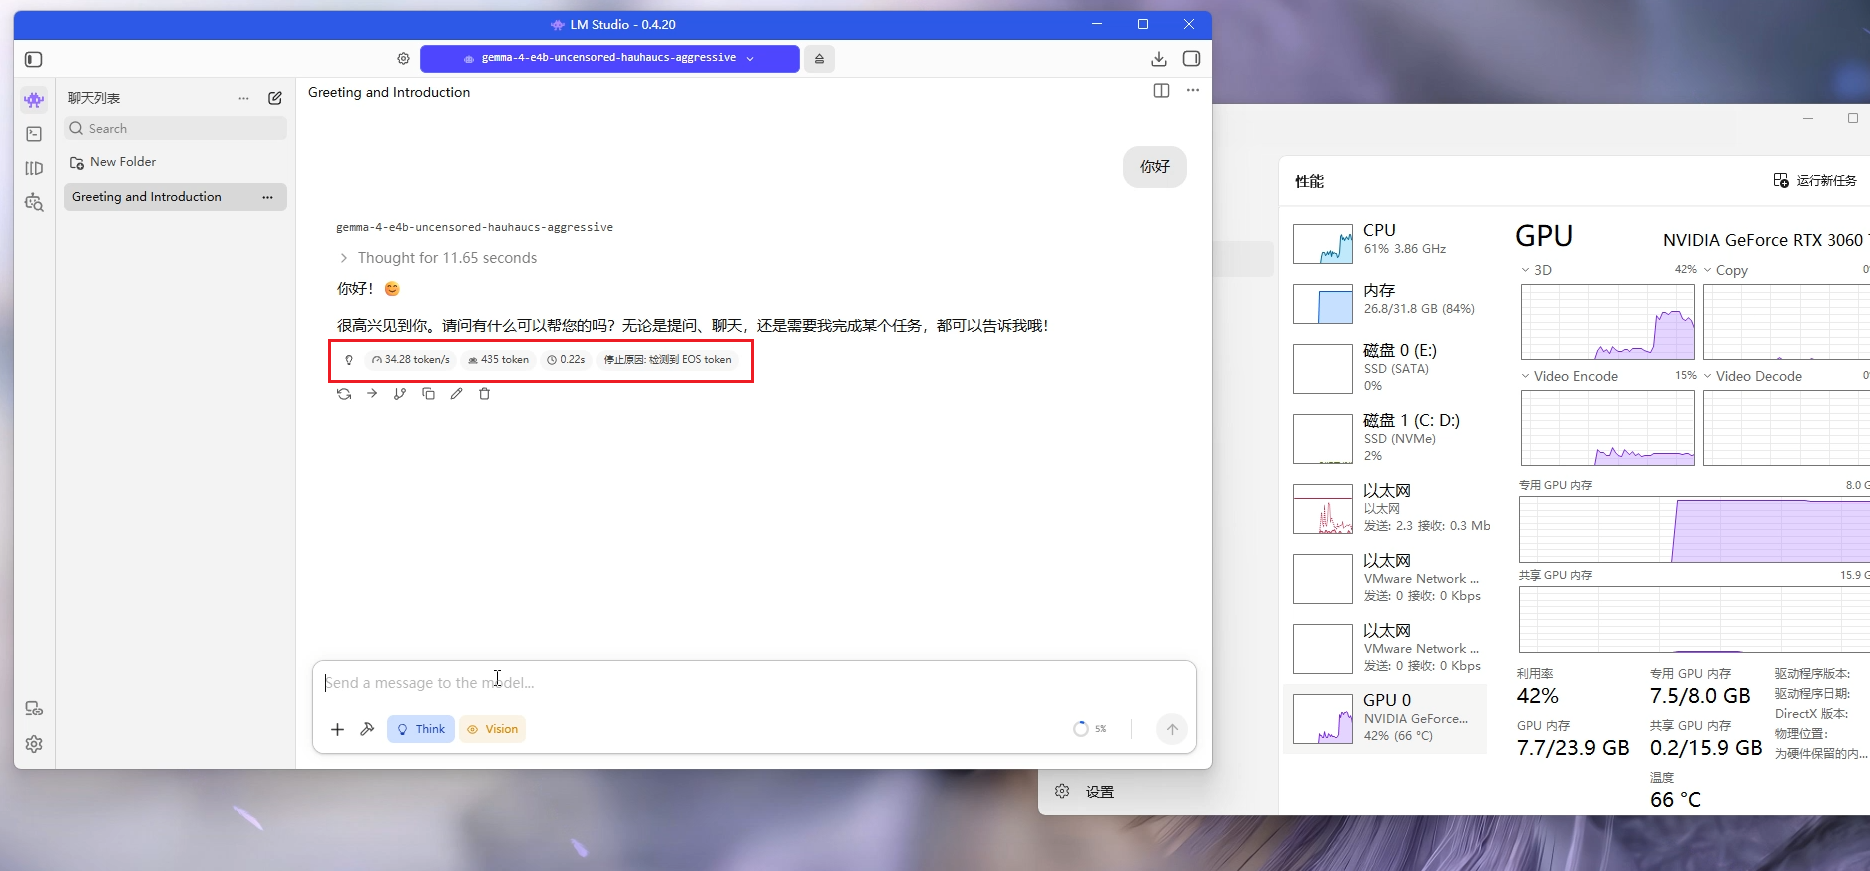Create a New Folder in the chat list

pos(113,162)
